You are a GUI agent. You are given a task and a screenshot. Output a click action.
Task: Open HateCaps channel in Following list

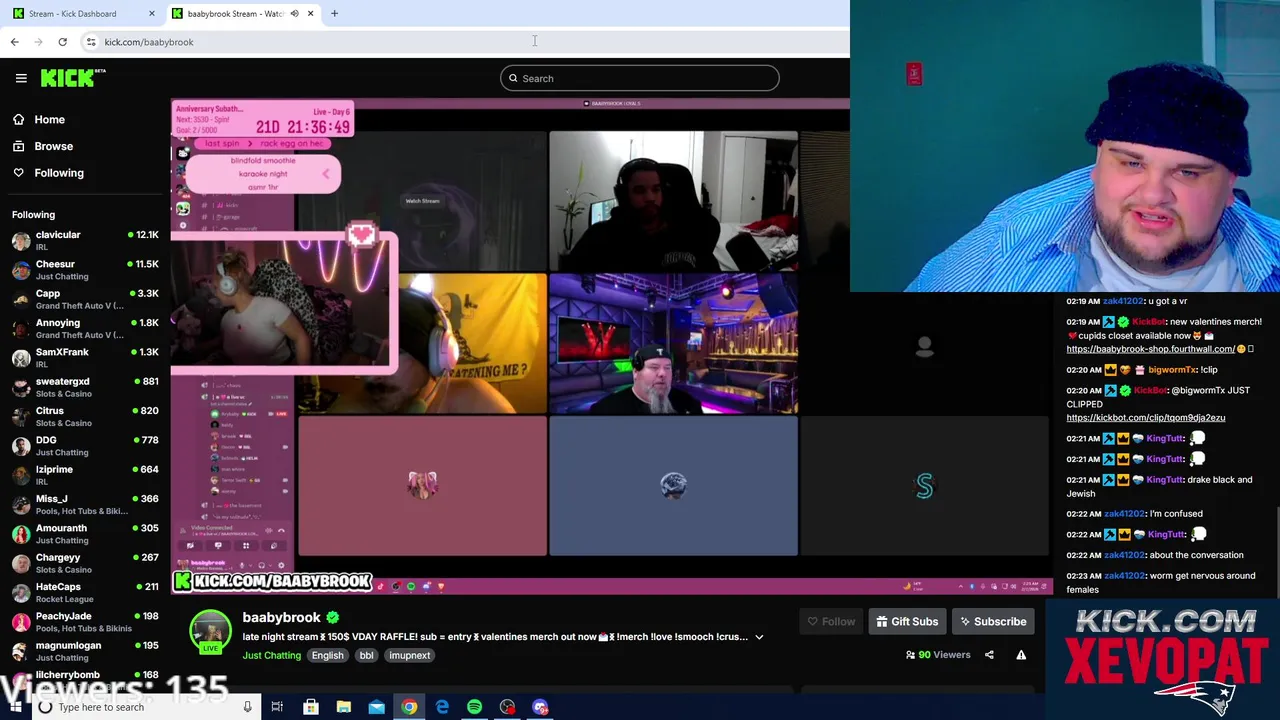84,592
